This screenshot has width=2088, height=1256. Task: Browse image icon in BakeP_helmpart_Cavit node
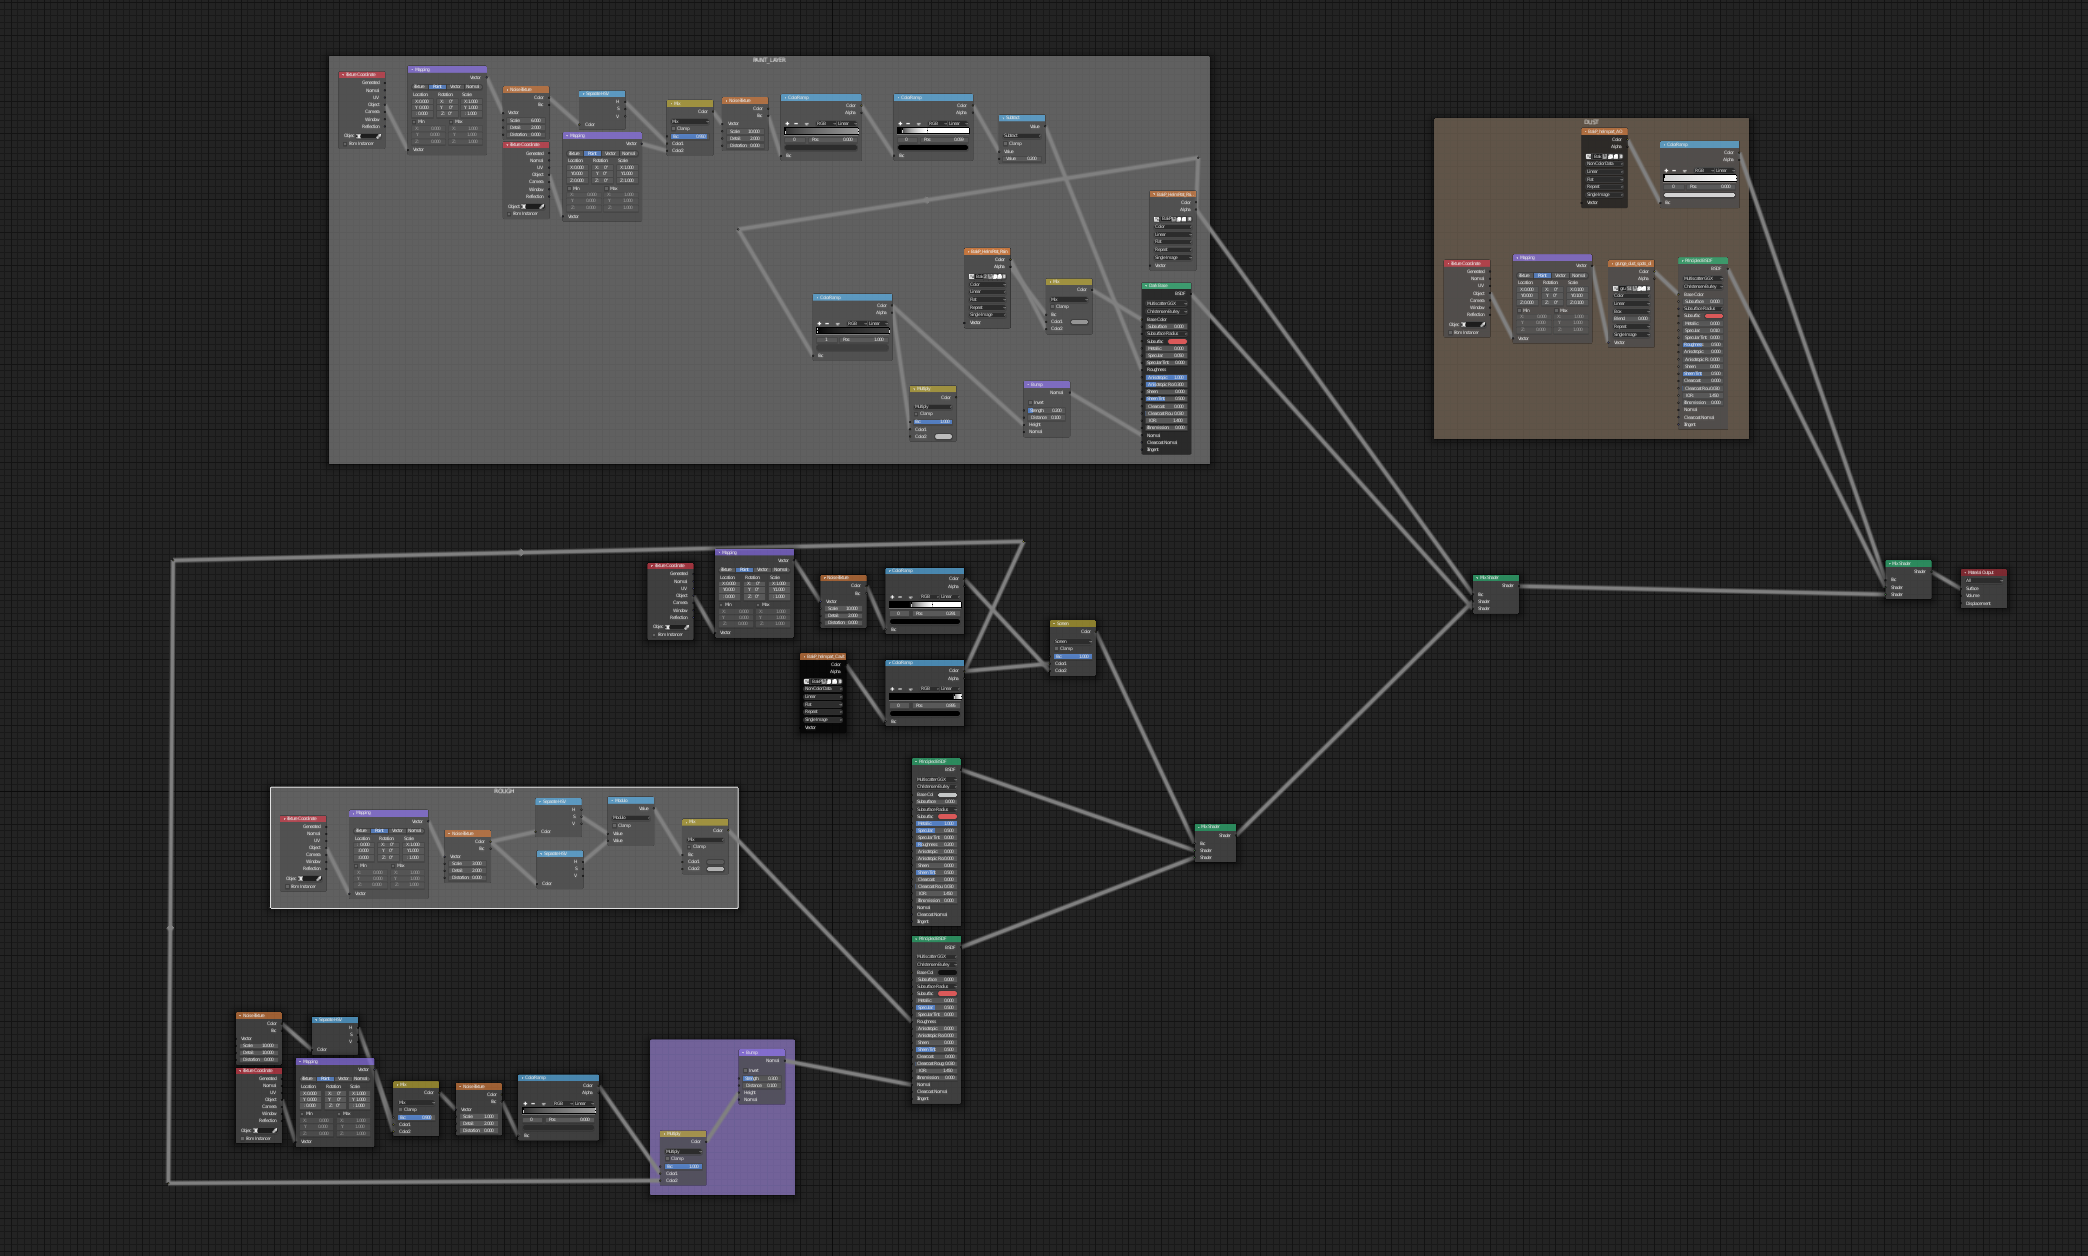tap(806, 681)
